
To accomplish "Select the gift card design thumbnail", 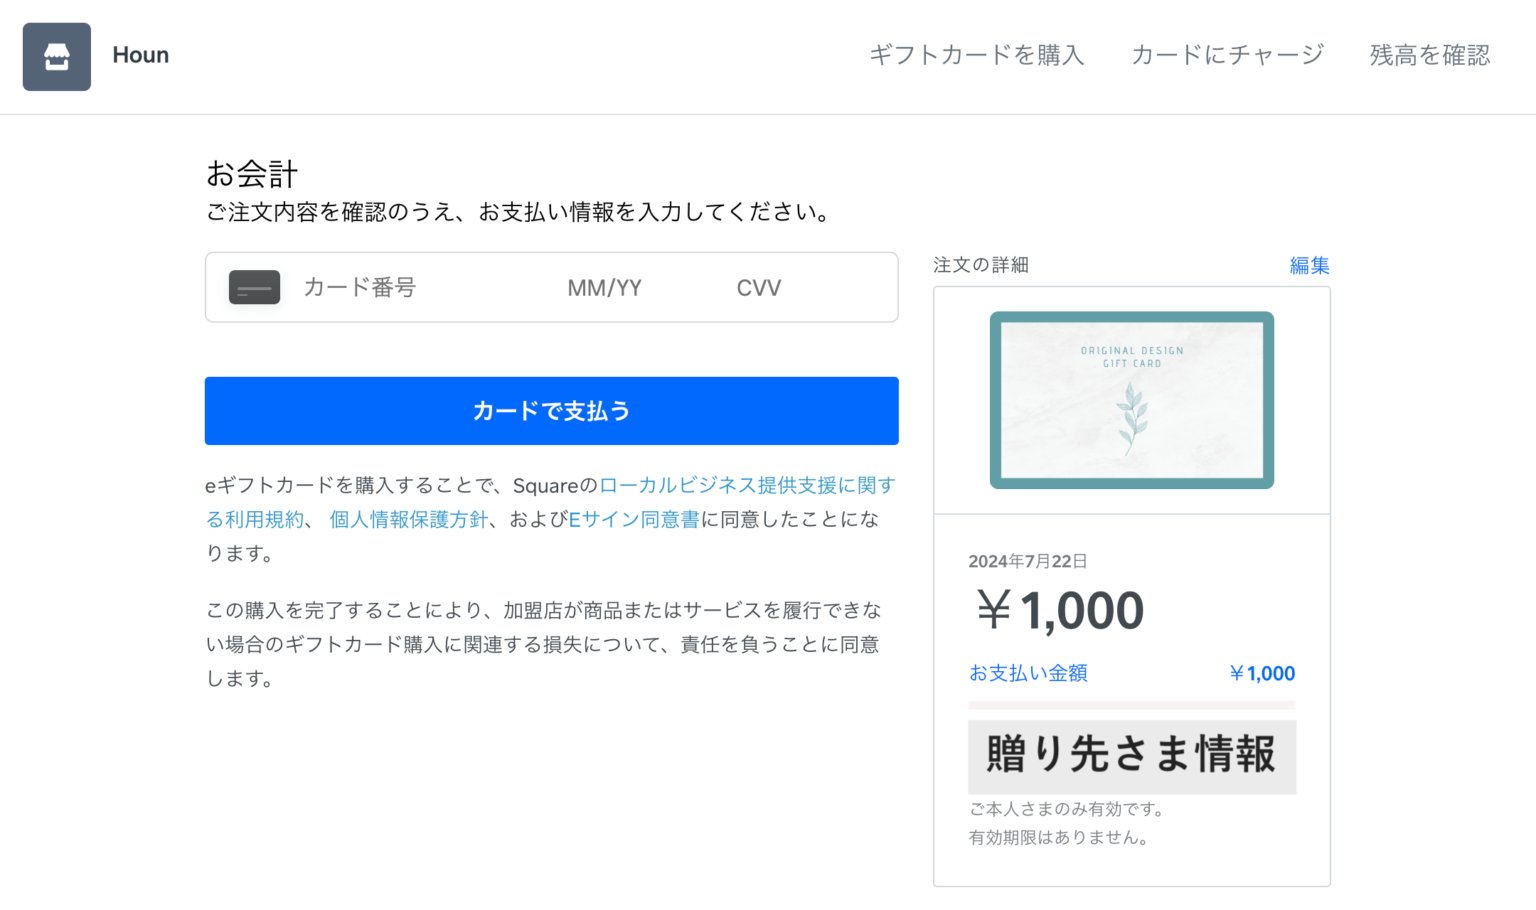I will click(x=1131, y=399).
